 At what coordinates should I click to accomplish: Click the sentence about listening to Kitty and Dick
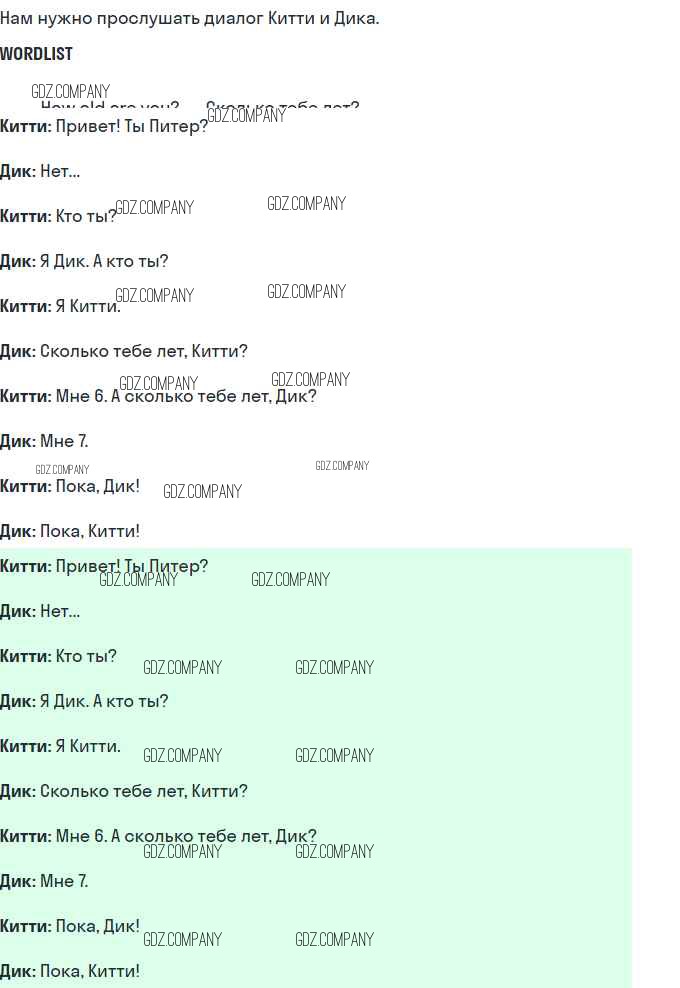pyautogui.click(x=190, y=18)
